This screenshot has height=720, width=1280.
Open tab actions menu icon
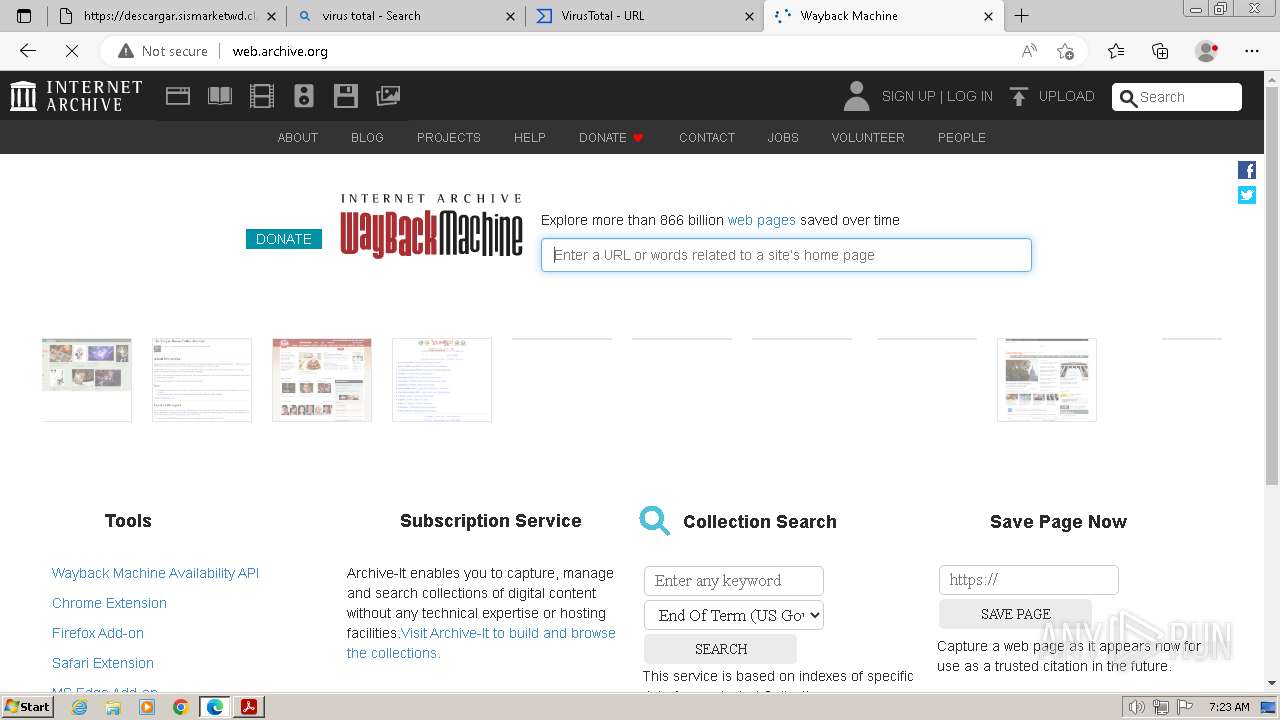[x=24, y=16]
